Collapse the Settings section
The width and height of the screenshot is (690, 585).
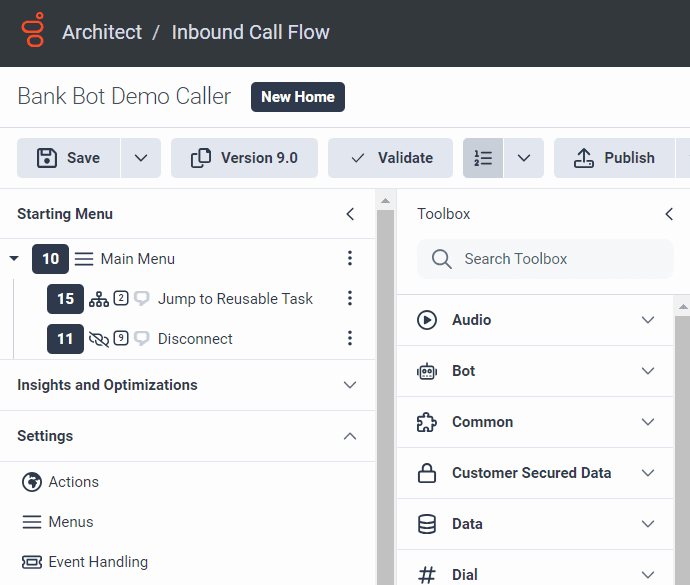(x=350, y=436)
